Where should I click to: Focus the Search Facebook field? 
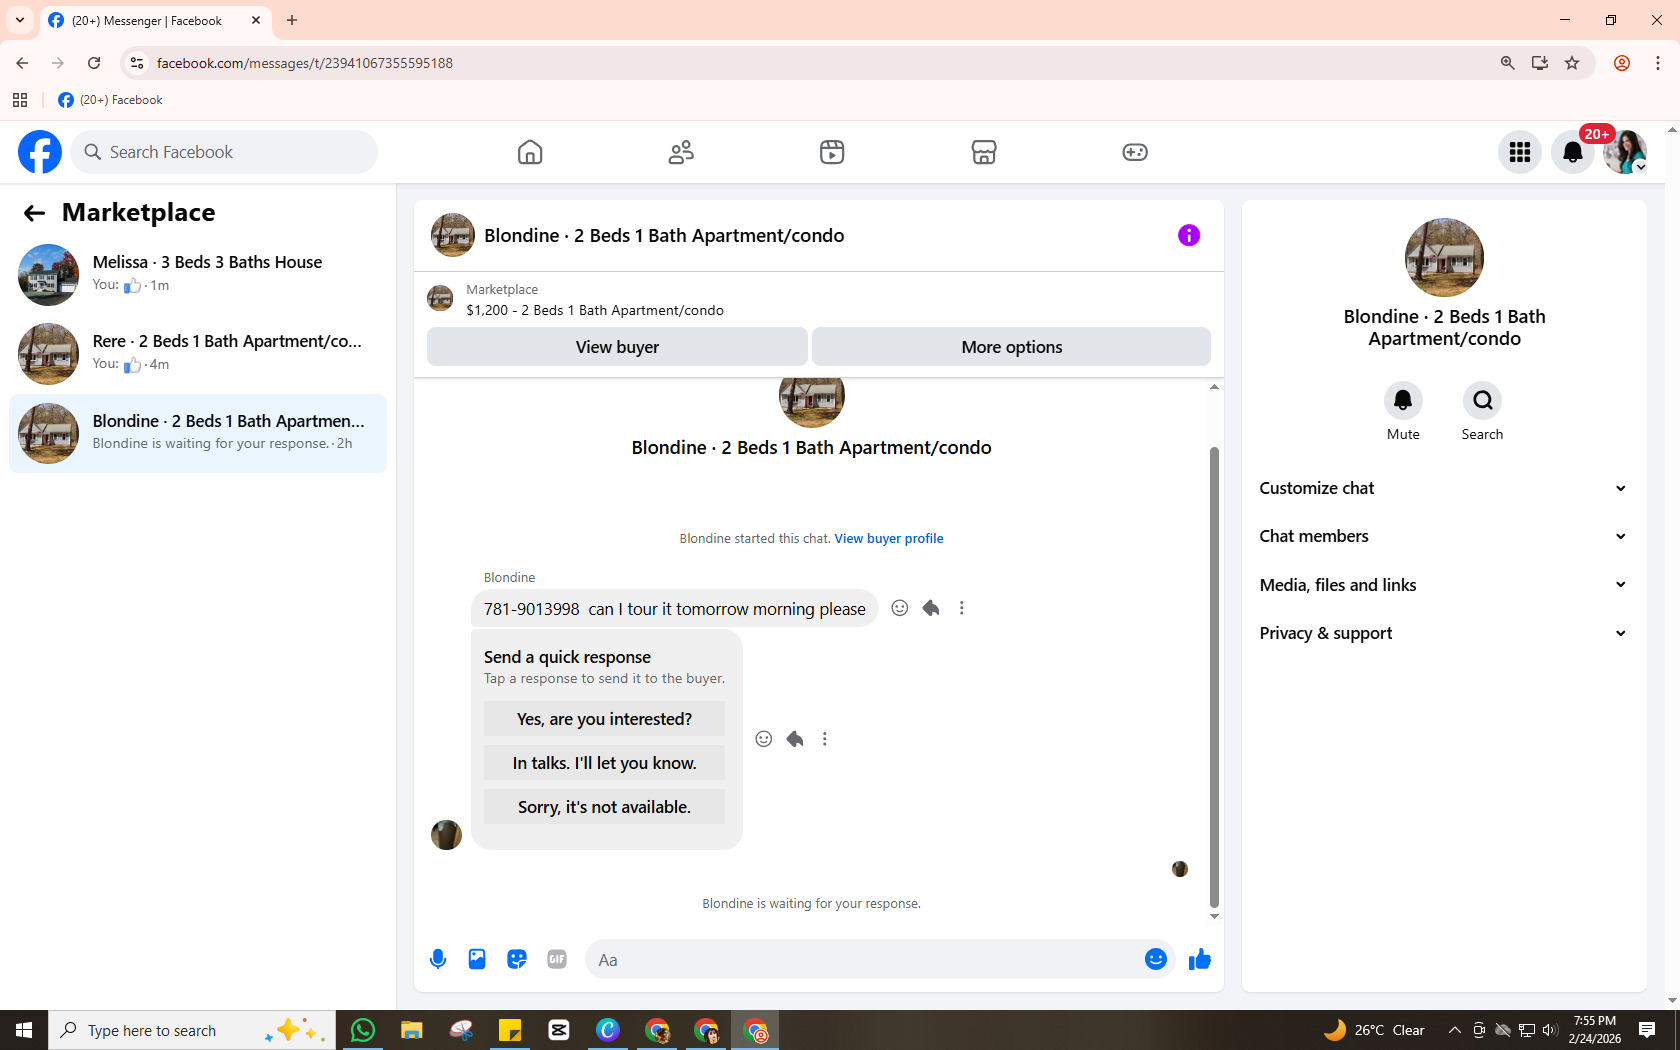pyautogui.click(x=224, y=152)
